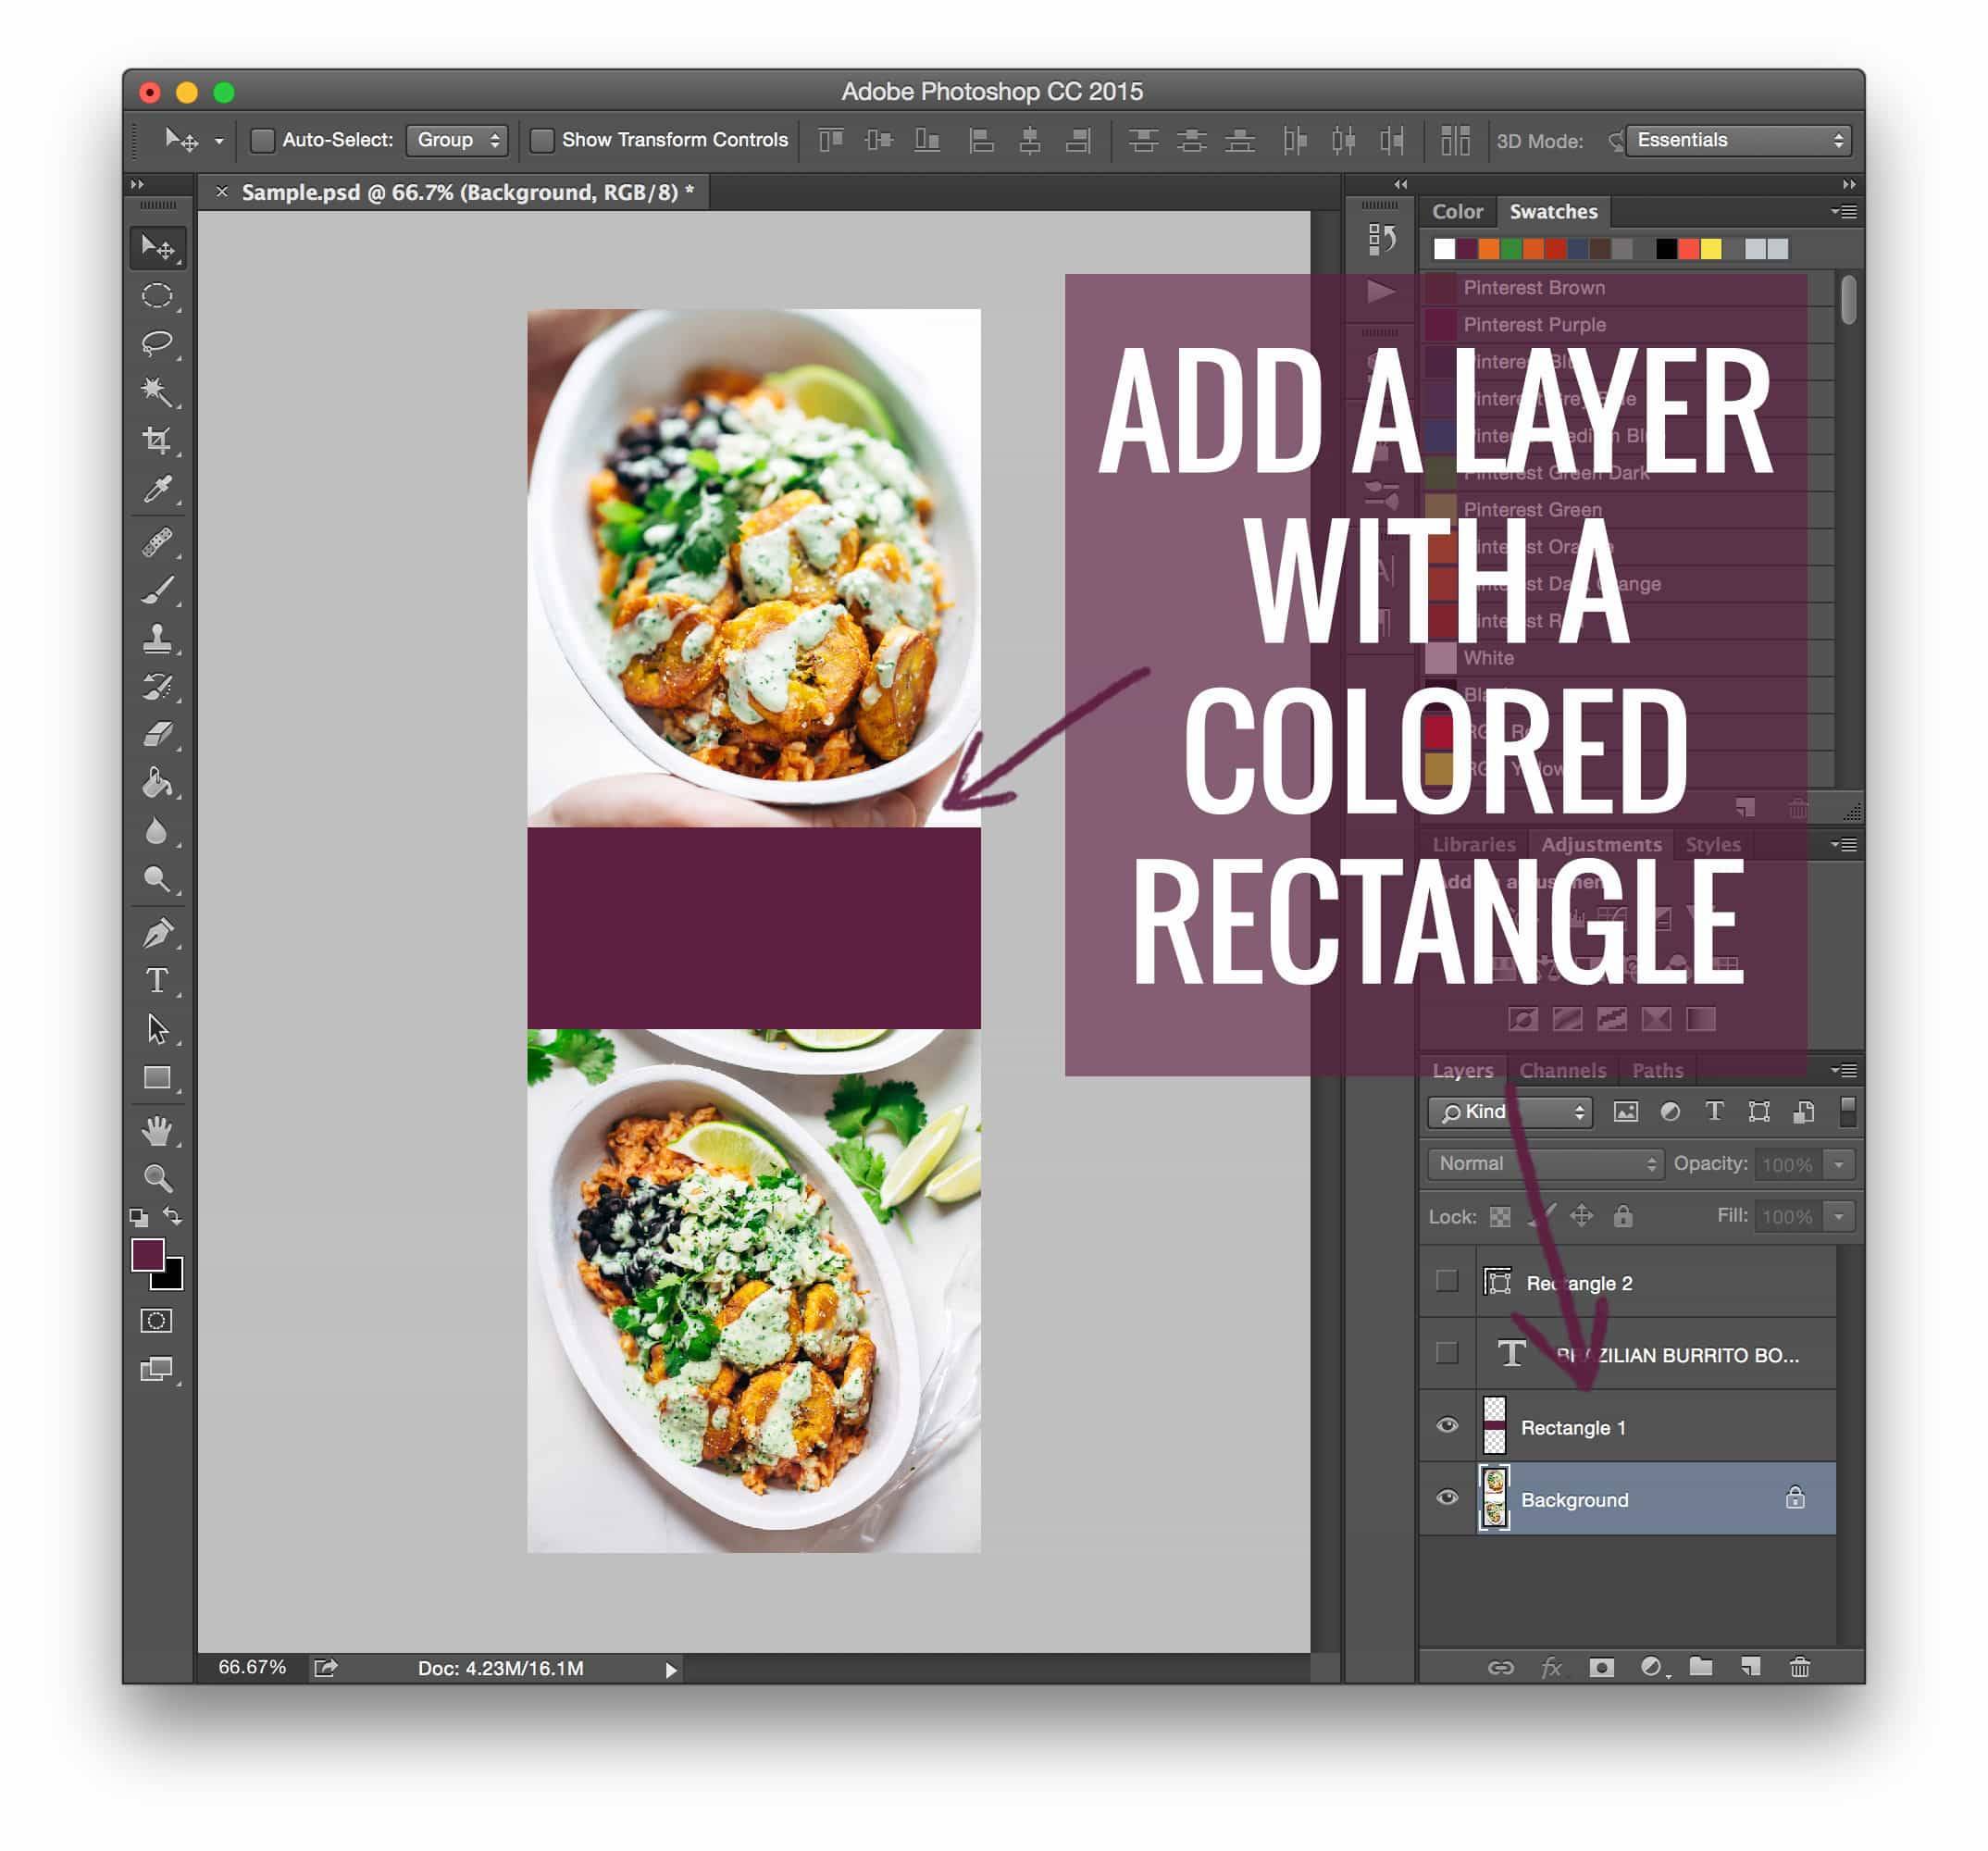
Task: Show the Rectangle 2 layer
Action: [1446, 1282]
